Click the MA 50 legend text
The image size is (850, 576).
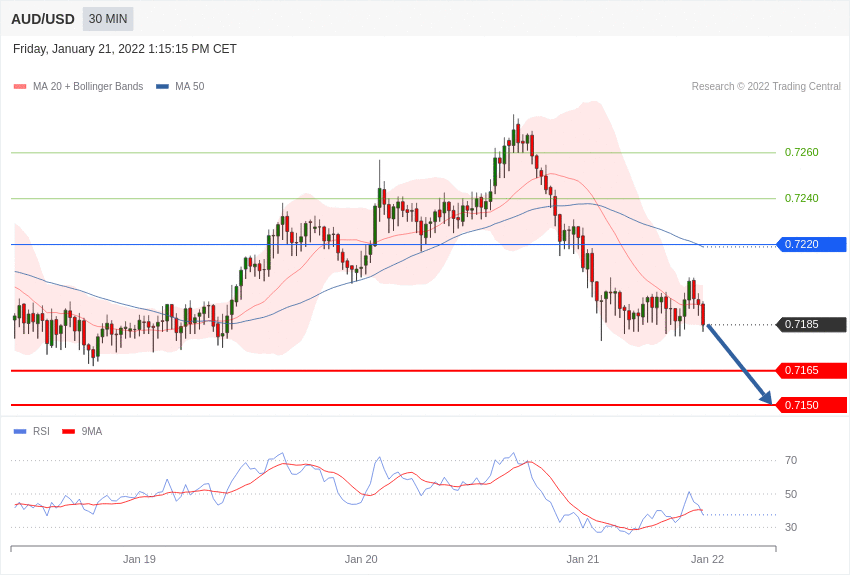[190, 87]
